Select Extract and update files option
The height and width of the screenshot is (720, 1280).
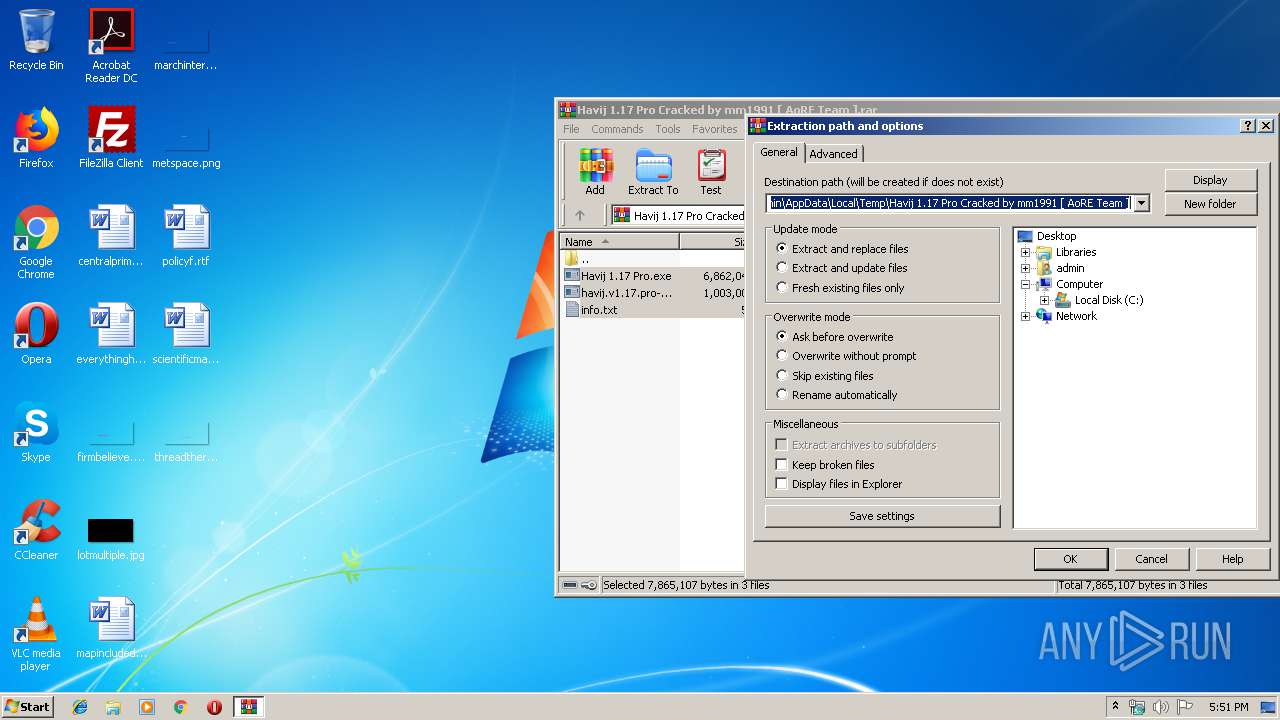[x=841, y=268]
